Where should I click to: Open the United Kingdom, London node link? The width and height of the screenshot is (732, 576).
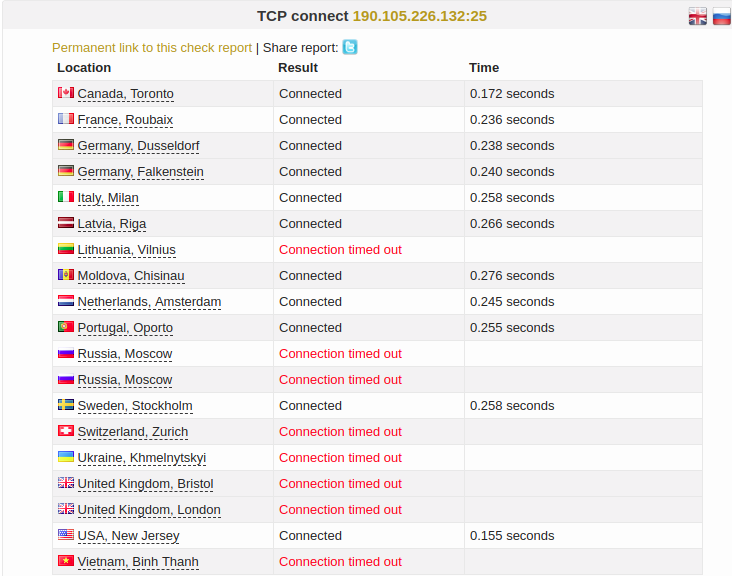(x=149, y=510)
